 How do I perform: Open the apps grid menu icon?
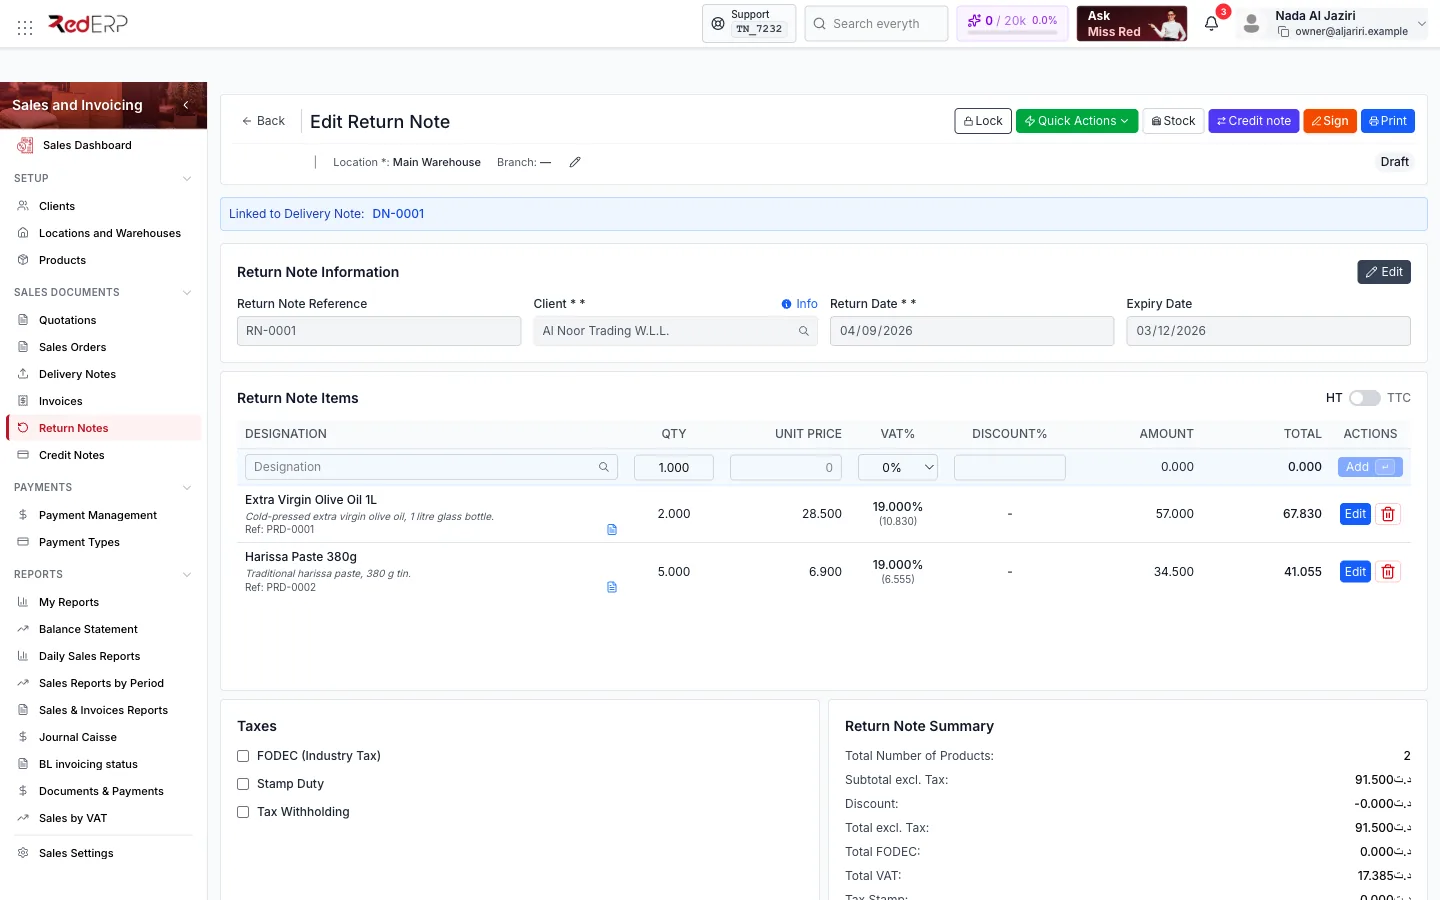click(25, 27)
